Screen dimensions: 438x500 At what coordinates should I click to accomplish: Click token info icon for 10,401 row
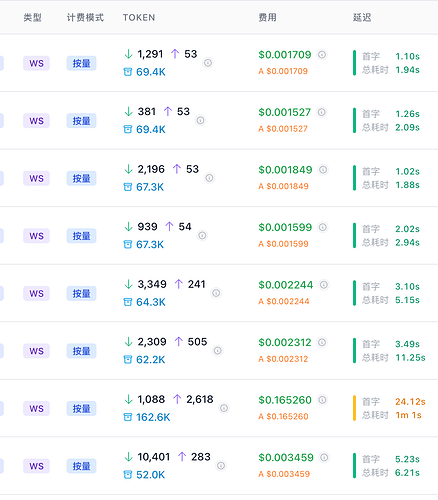(221, 465)
